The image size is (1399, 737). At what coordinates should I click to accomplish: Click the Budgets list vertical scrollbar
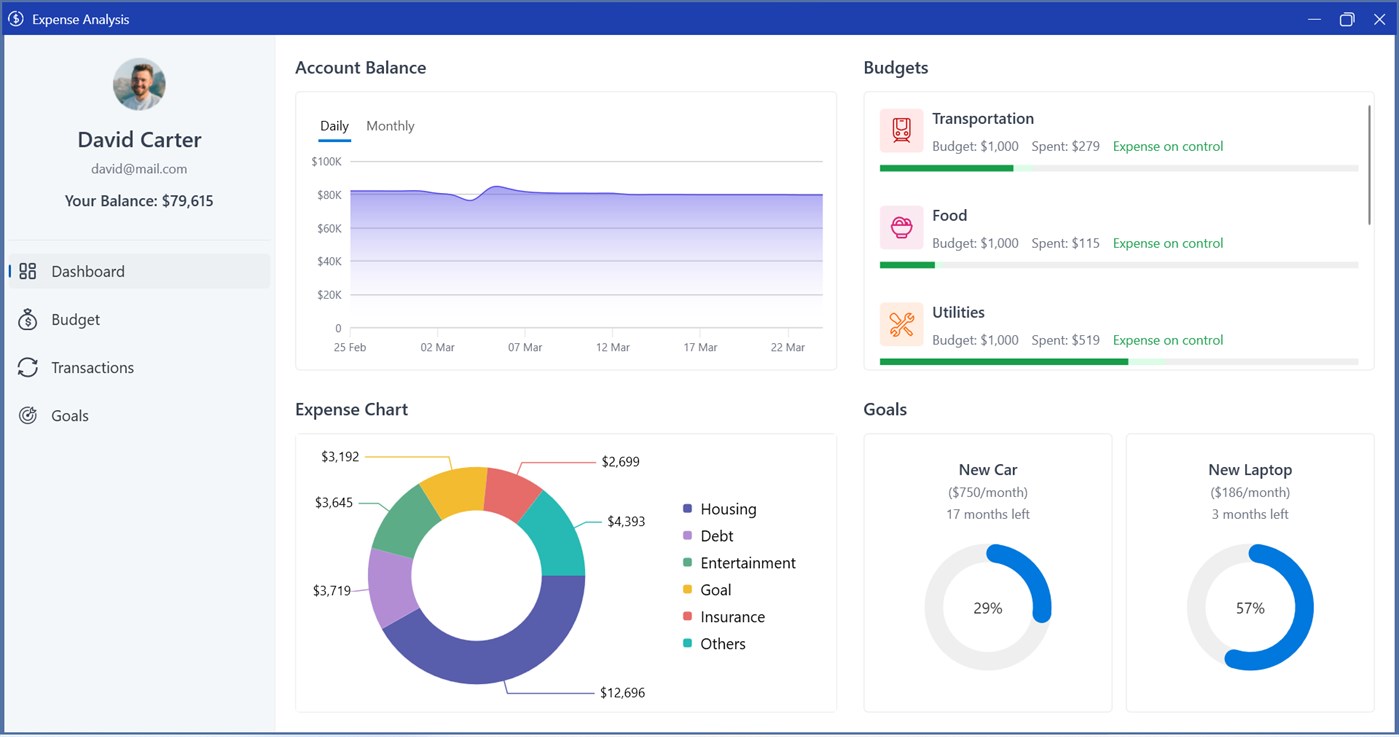coord(1369,165)
